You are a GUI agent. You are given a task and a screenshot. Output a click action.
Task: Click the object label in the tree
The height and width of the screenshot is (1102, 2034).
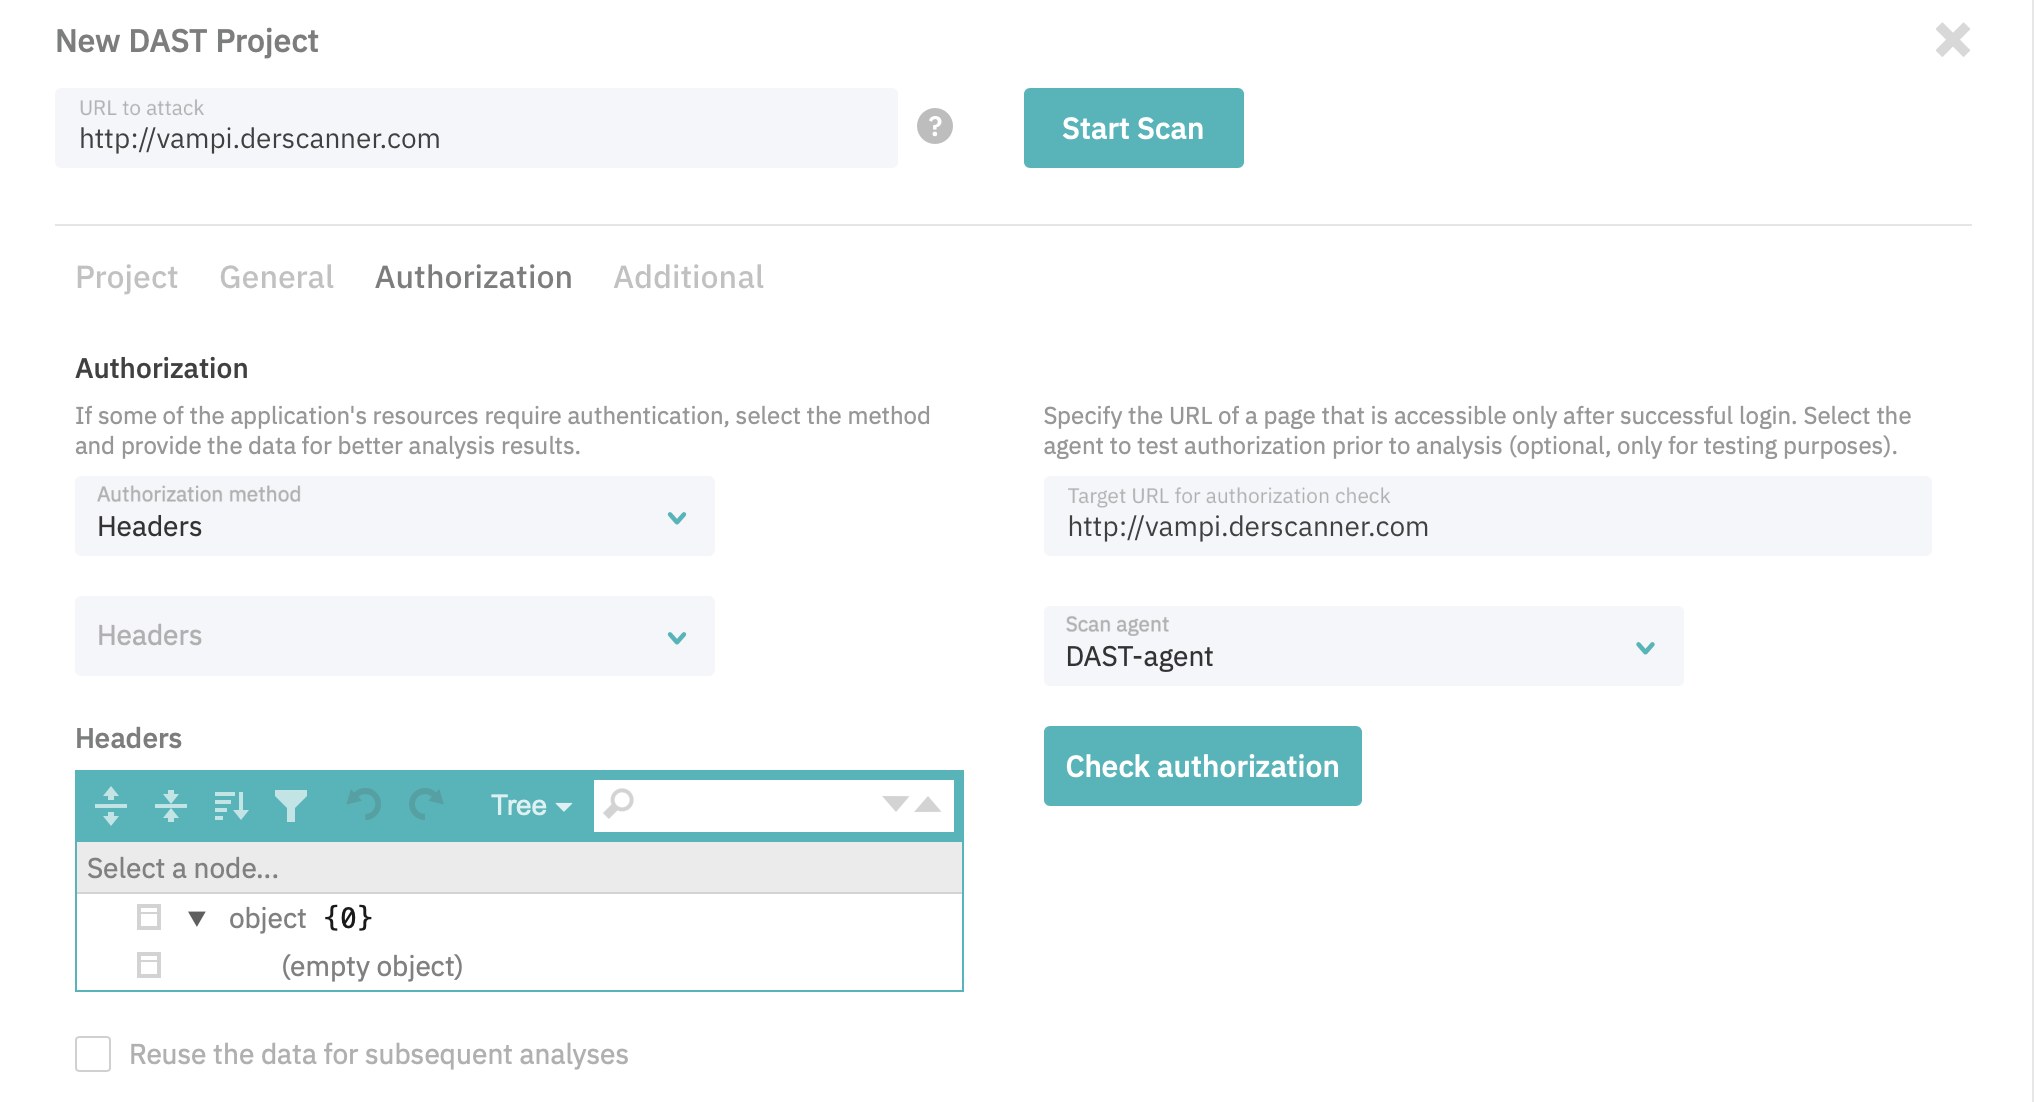pos(267,918)
